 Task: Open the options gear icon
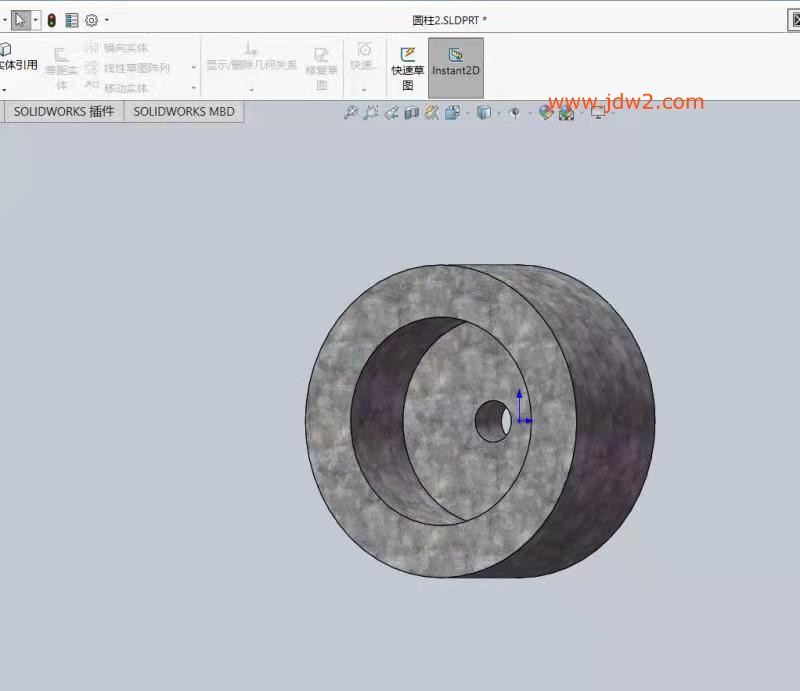(91, 20)
